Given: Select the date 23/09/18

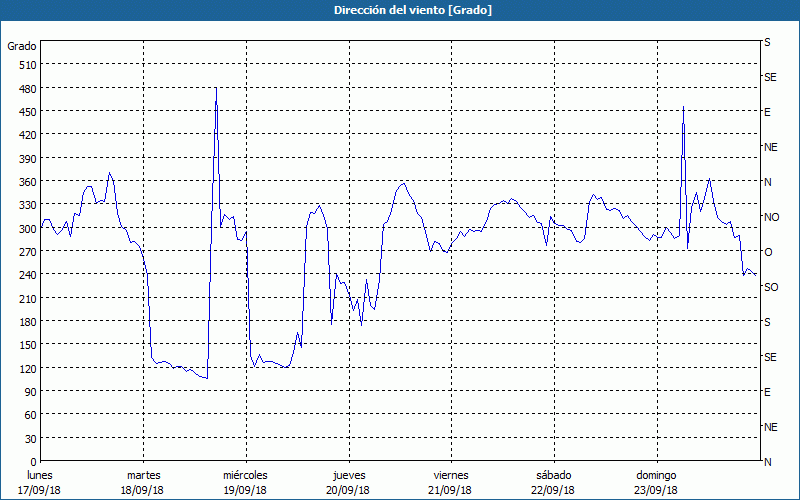Looking at the screenshot, I should click(x=656, y=490).
